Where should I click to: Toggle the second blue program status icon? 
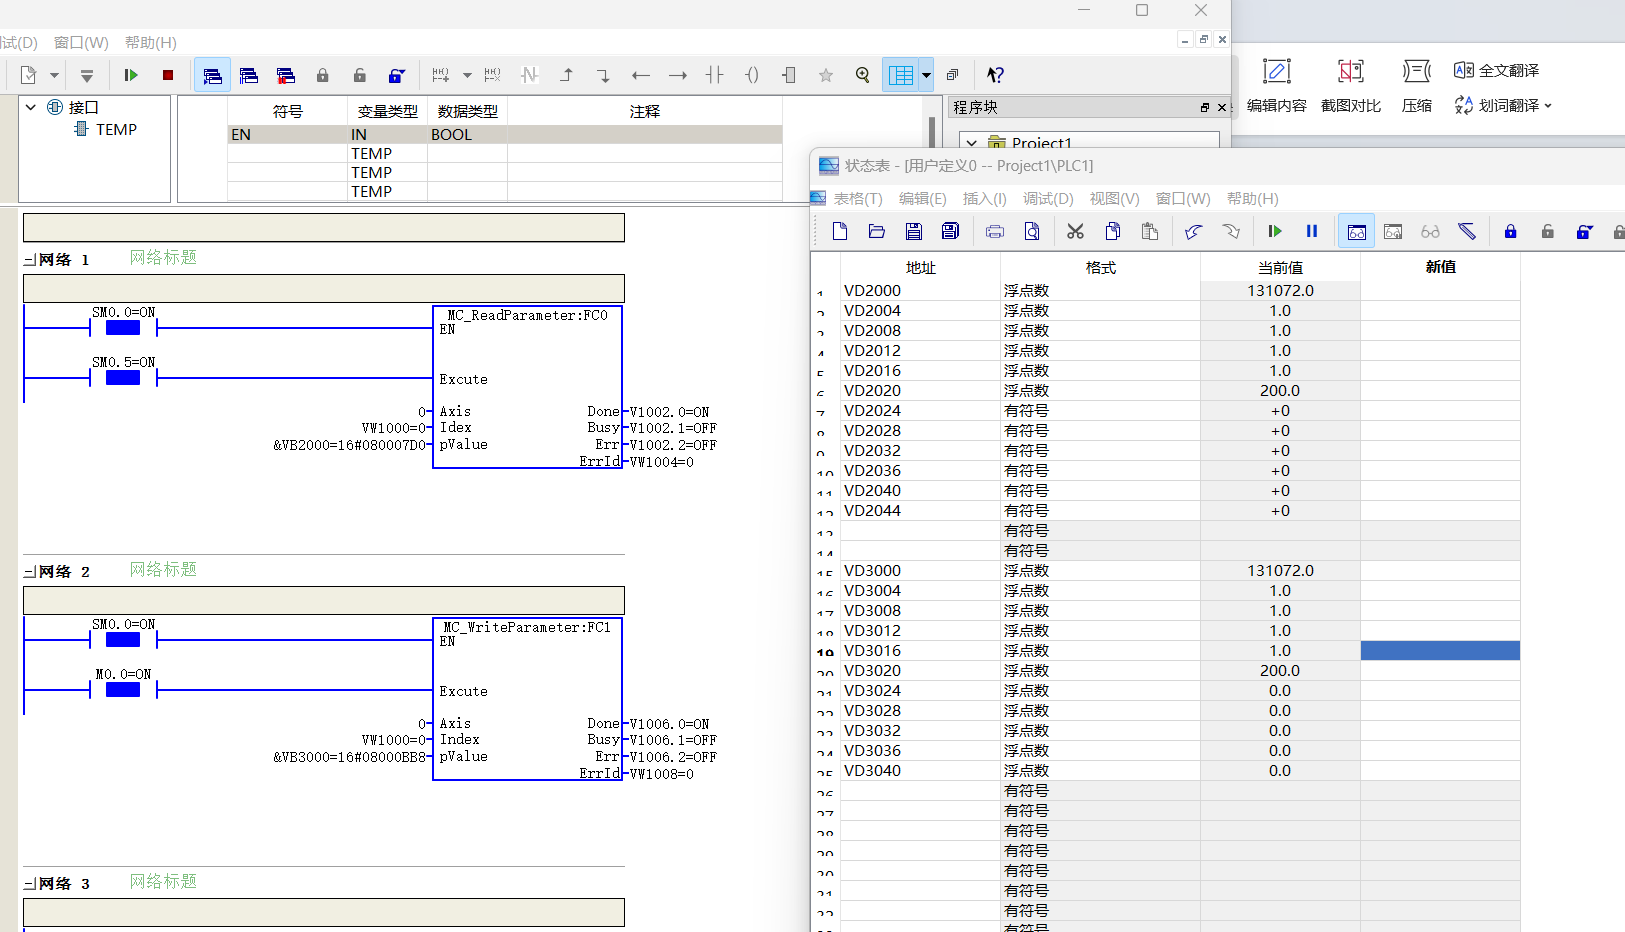pos(249,75)
